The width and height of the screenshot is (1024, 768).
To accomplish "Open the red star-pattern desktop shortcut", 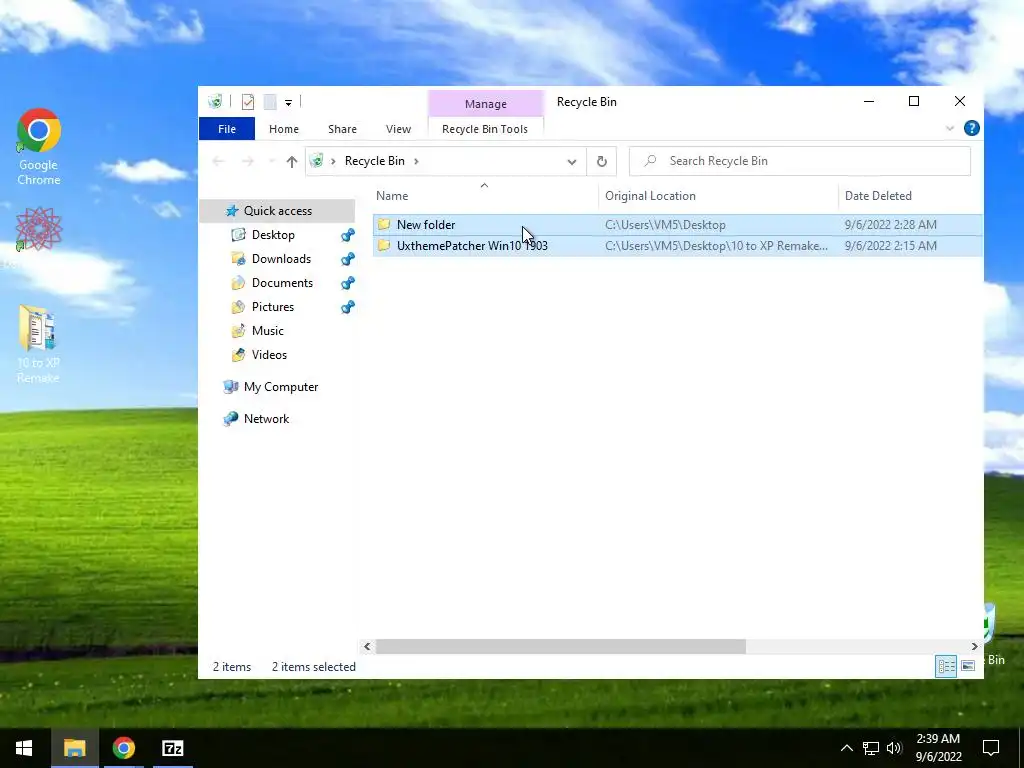I will (39, 229).
